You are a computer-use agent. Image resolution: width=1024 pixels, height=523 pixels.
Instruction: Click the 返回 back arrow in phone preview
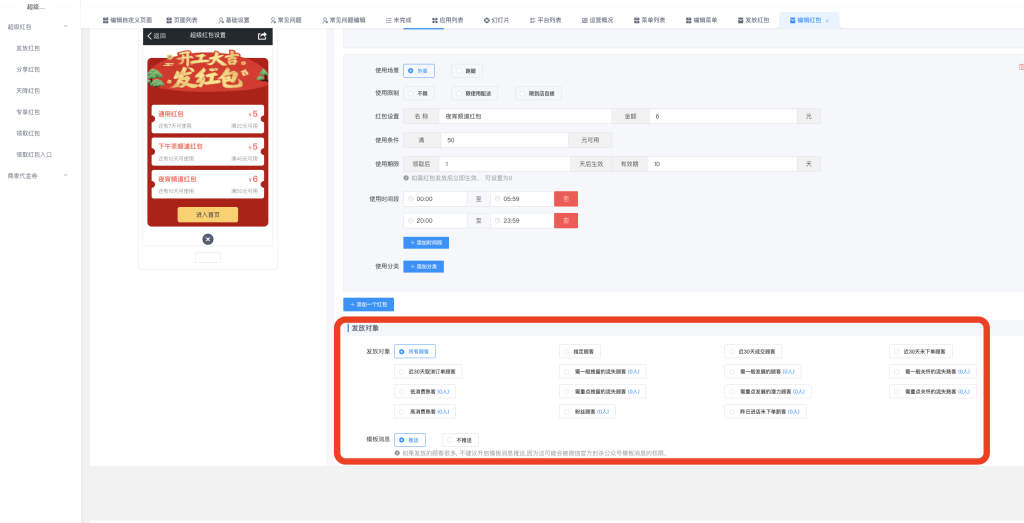(x=156, y=36)
